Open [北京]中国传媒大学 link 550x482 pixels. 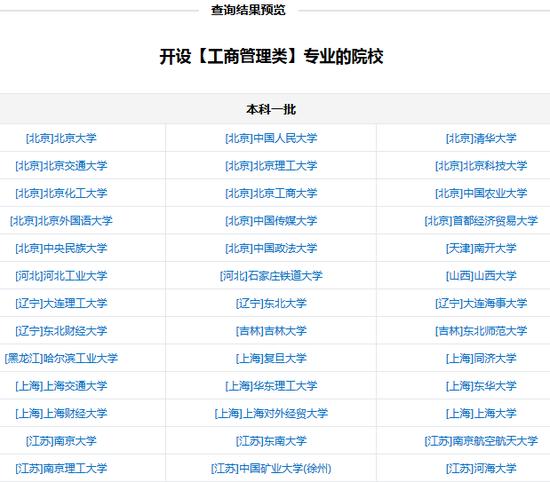[271, 221]
